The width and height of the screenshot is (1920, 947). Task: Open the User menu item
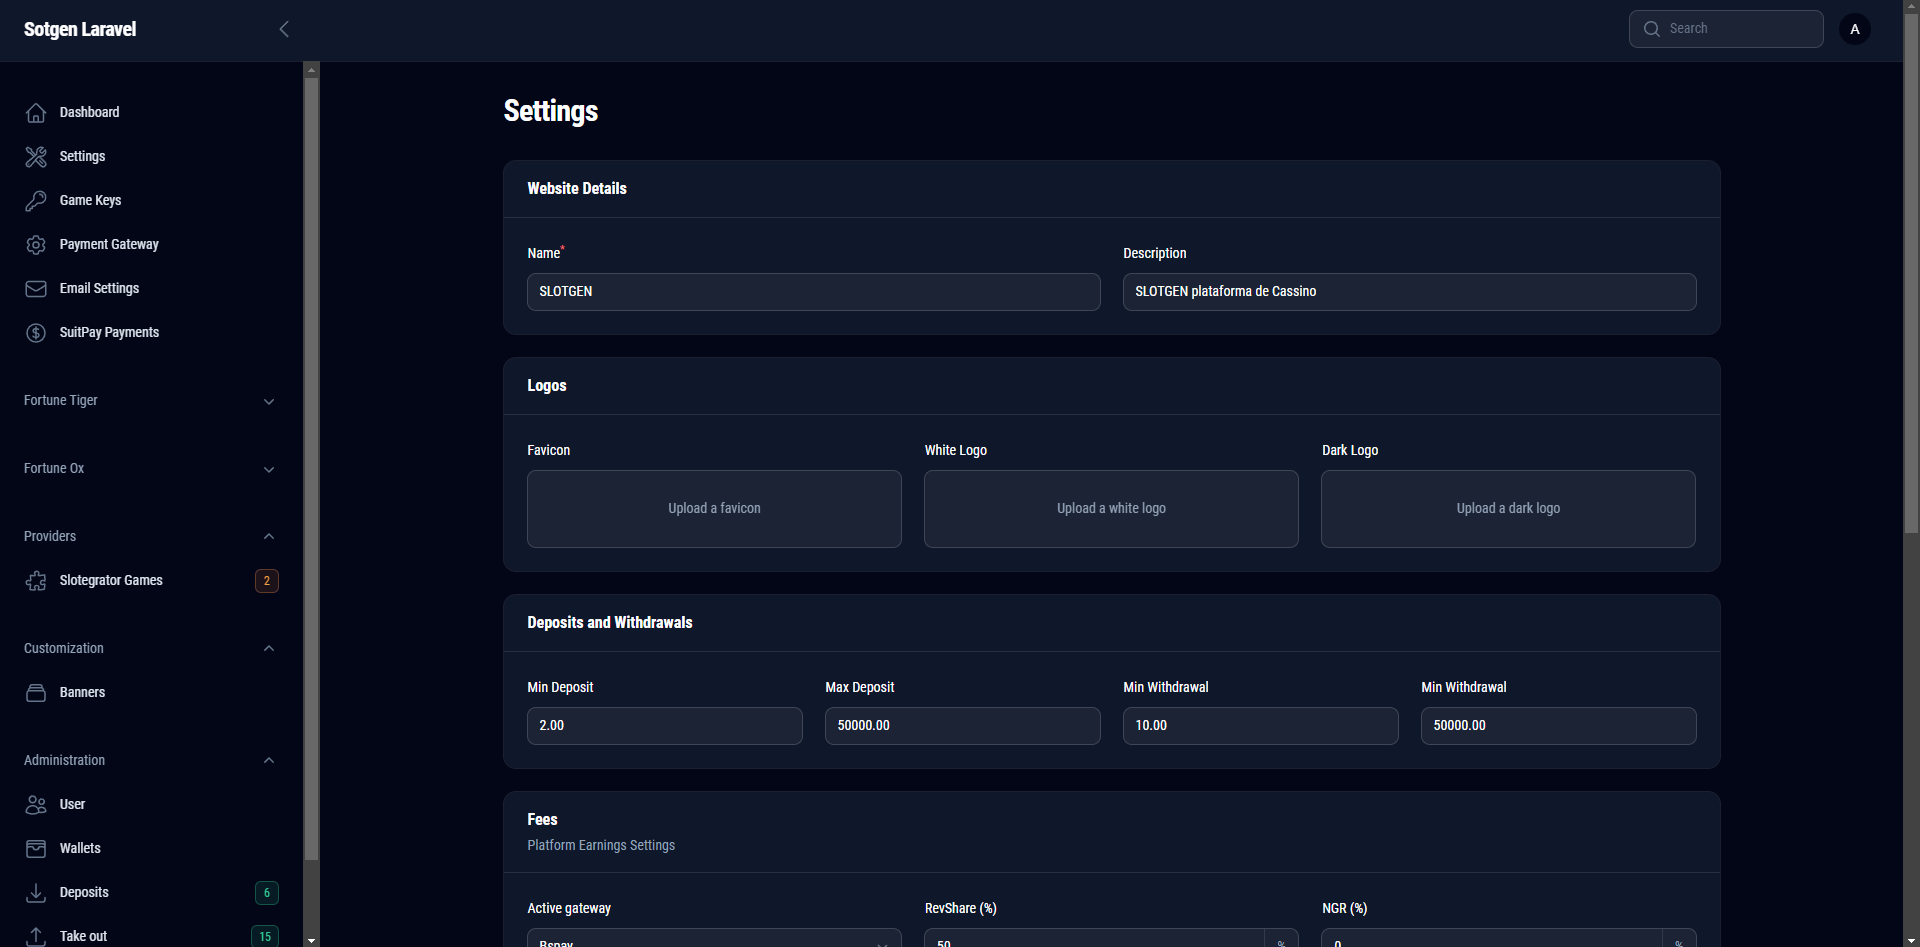(x=72, y=805)
